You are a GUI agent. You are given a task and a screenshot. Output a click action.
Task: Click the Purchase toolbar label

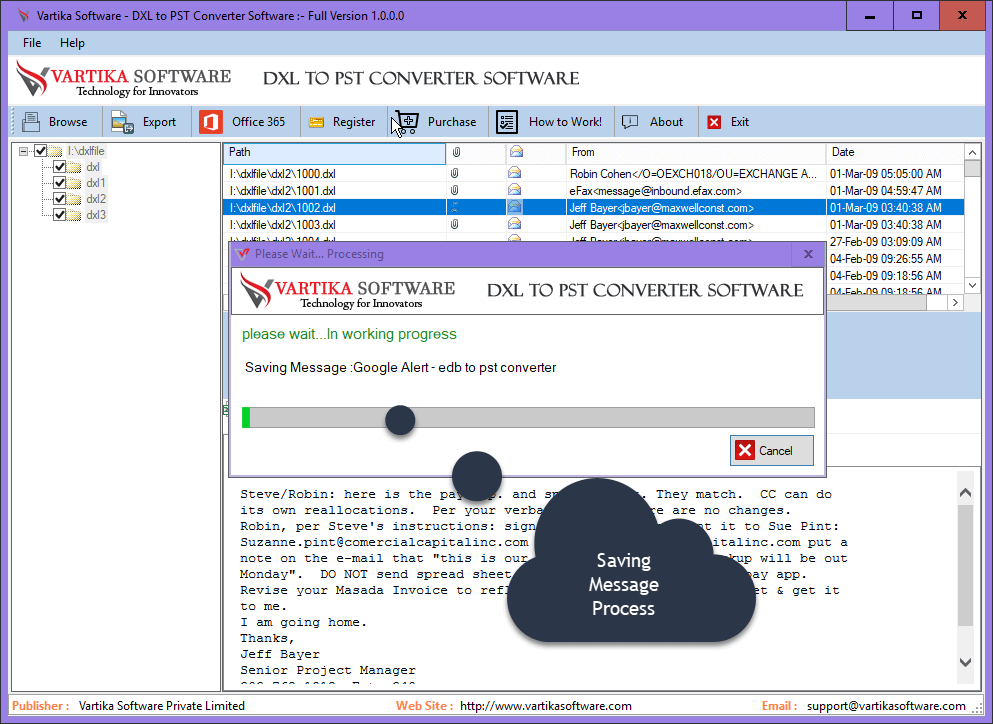coord(452,122)
